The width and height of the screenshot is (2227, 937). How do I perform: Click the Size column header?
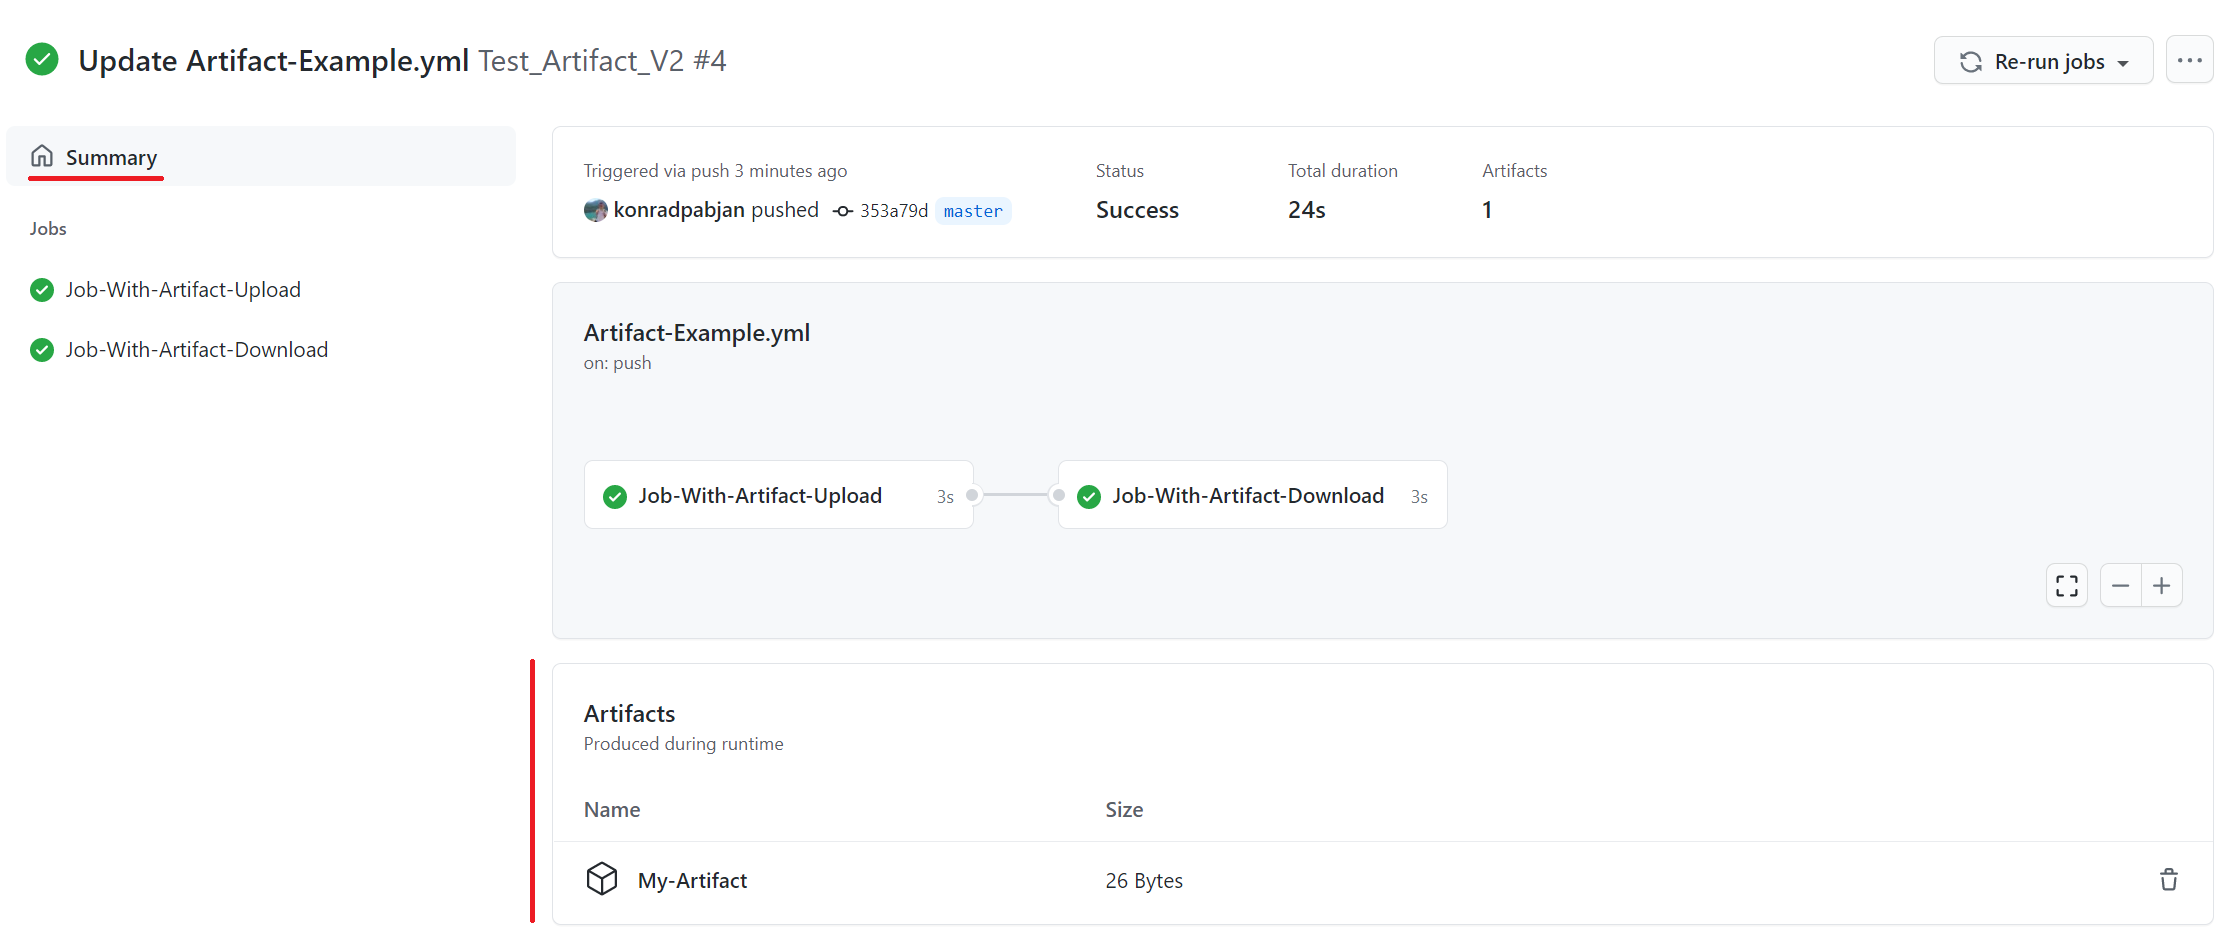[1124, 810]
